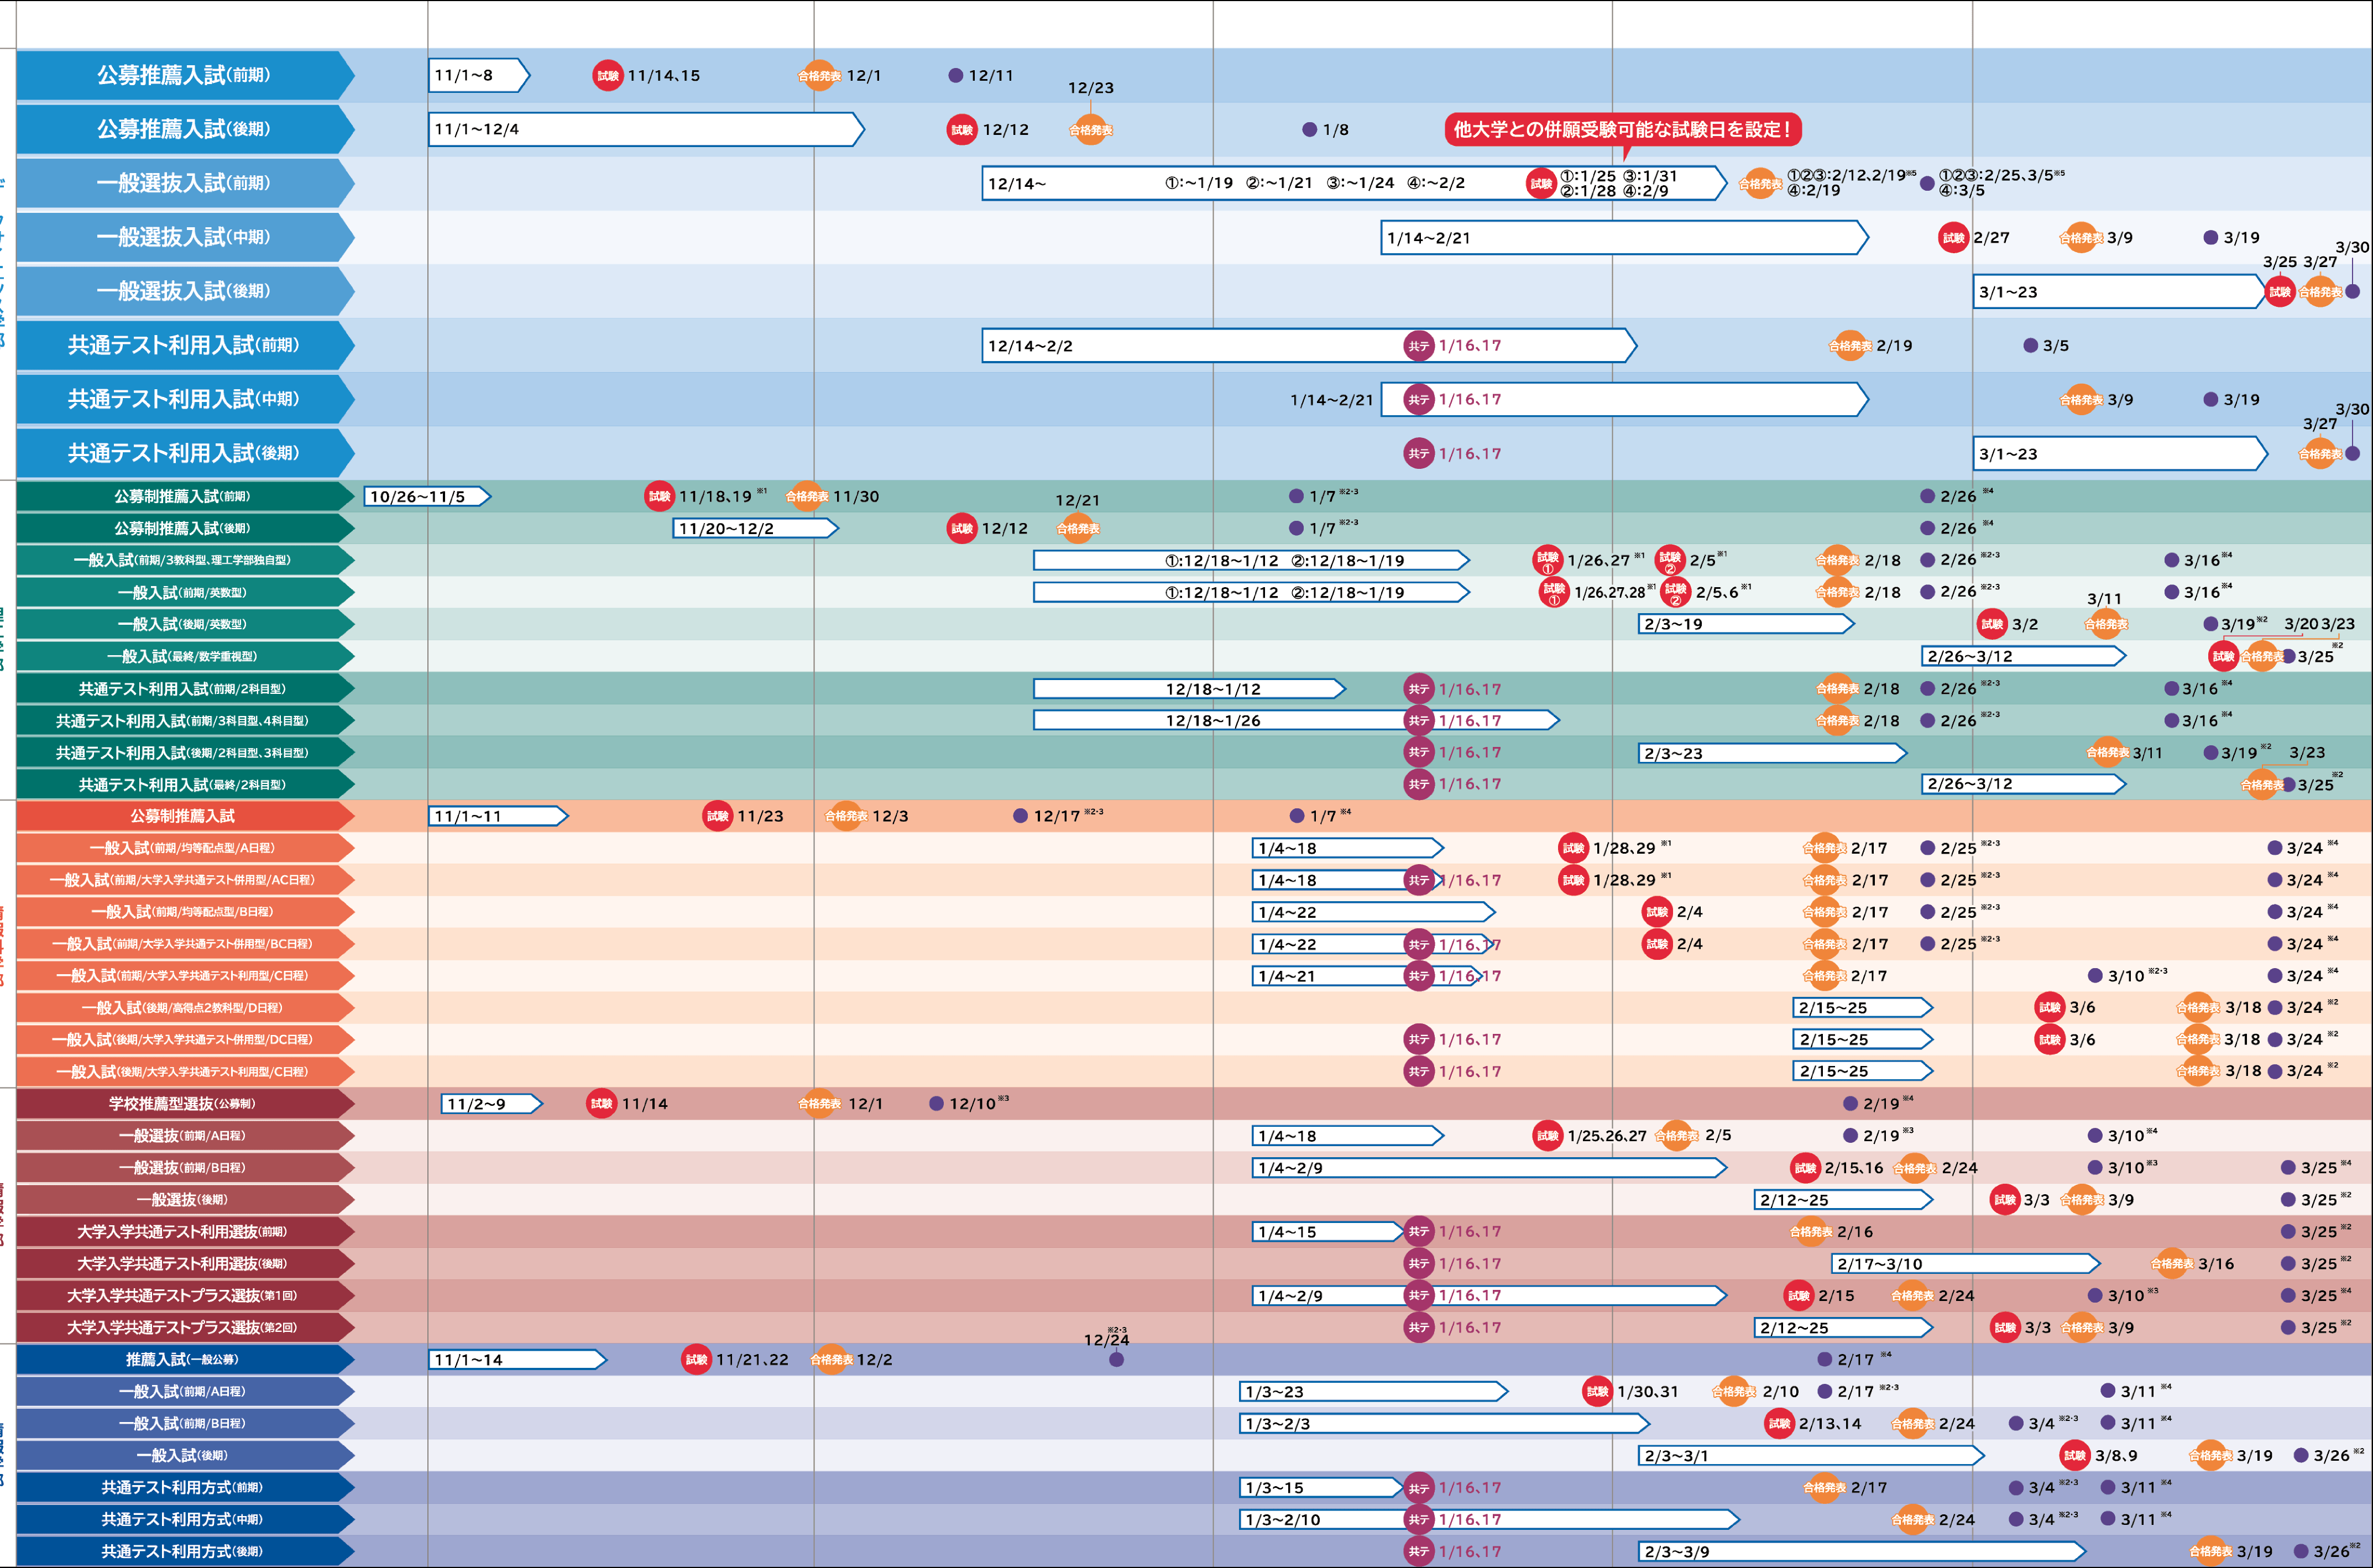Click the 共テ icon in 共通テスト利用入試(前期) row
2373x1568 pixels.
[1419, 345]
